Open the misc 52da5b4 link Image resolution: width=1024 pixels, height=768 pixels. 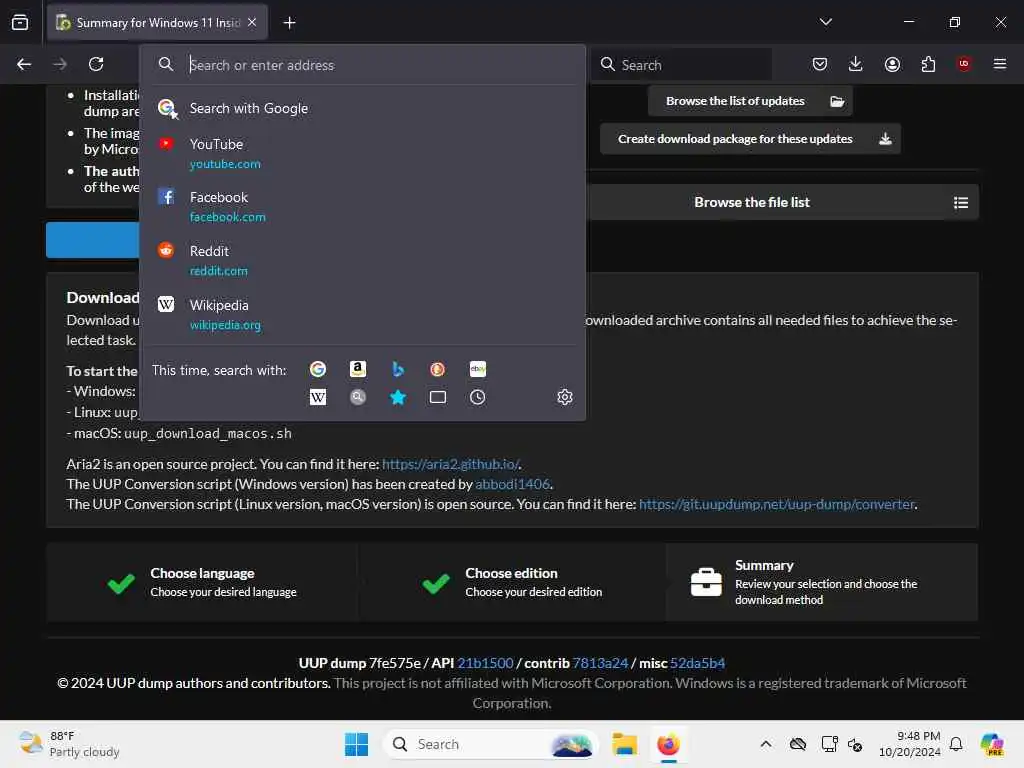[x=697, y=663]
